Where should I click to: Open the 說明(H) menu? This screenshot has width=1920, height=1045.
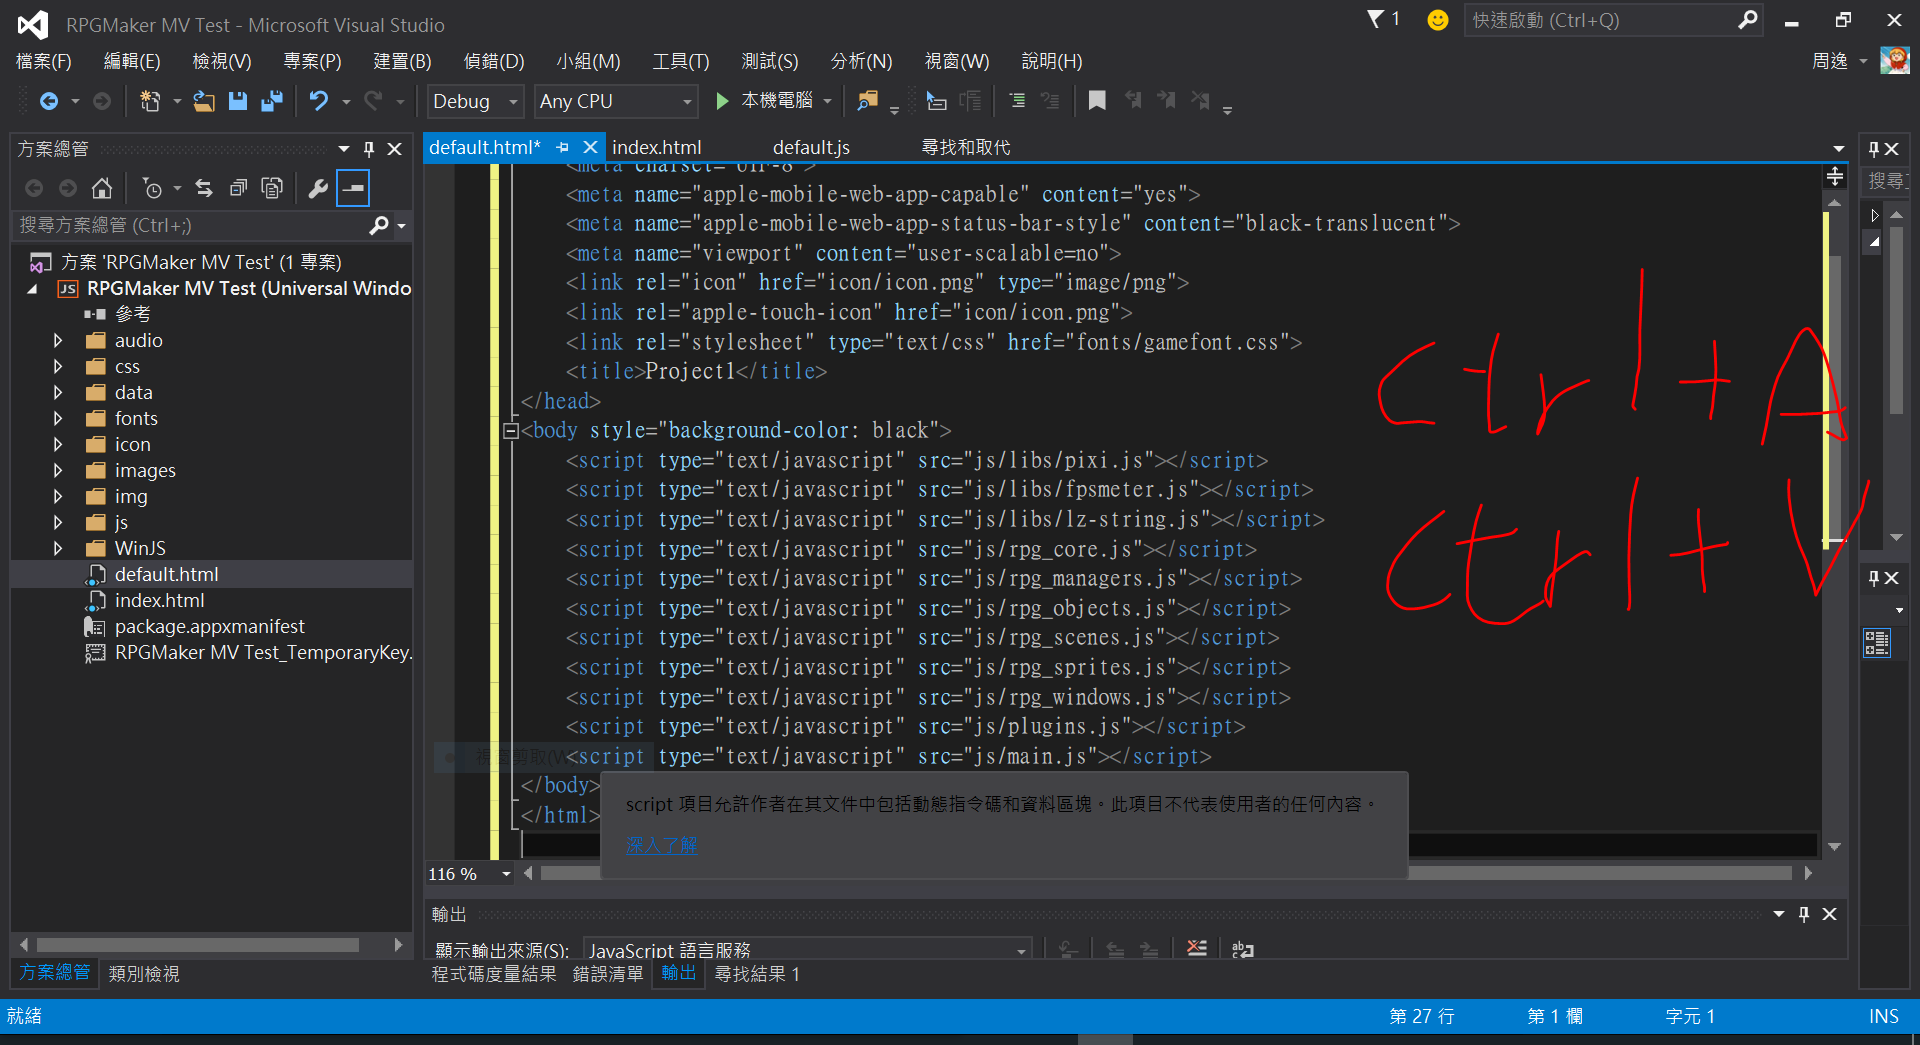tap(1052, 61)
